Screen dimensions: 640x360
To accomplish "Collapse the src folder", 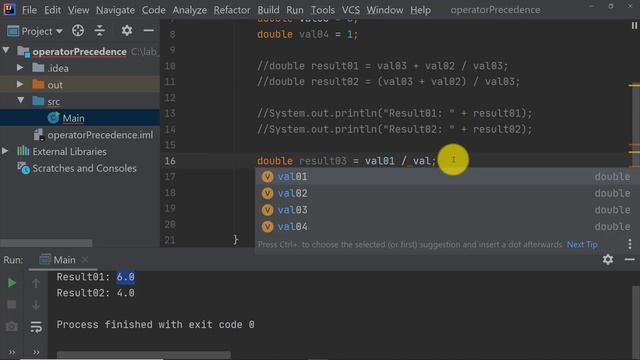I will point(20,100).
